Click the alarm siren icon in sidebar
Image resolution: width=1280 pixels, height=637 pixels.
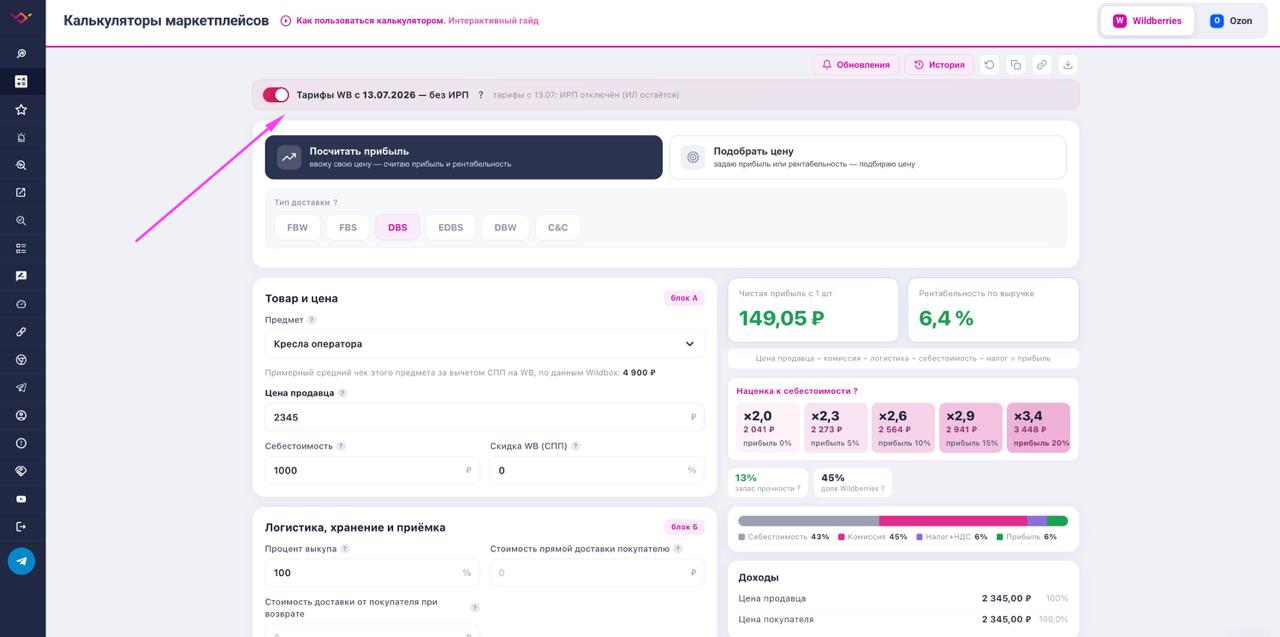[21, 137]
